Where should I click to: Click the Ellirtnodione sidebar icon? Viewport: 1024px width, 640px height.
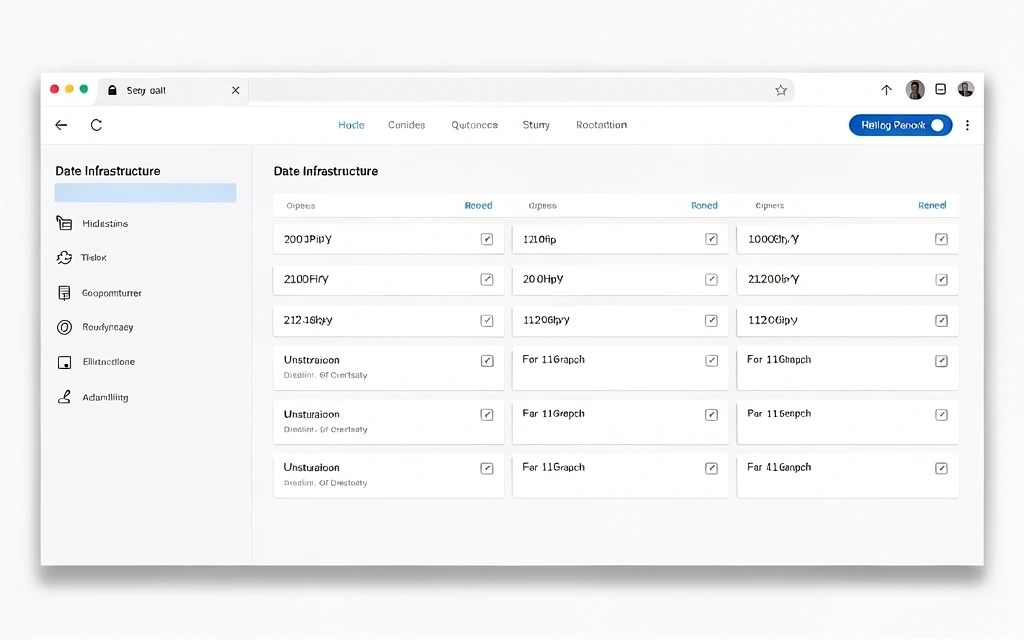(64, 362)
